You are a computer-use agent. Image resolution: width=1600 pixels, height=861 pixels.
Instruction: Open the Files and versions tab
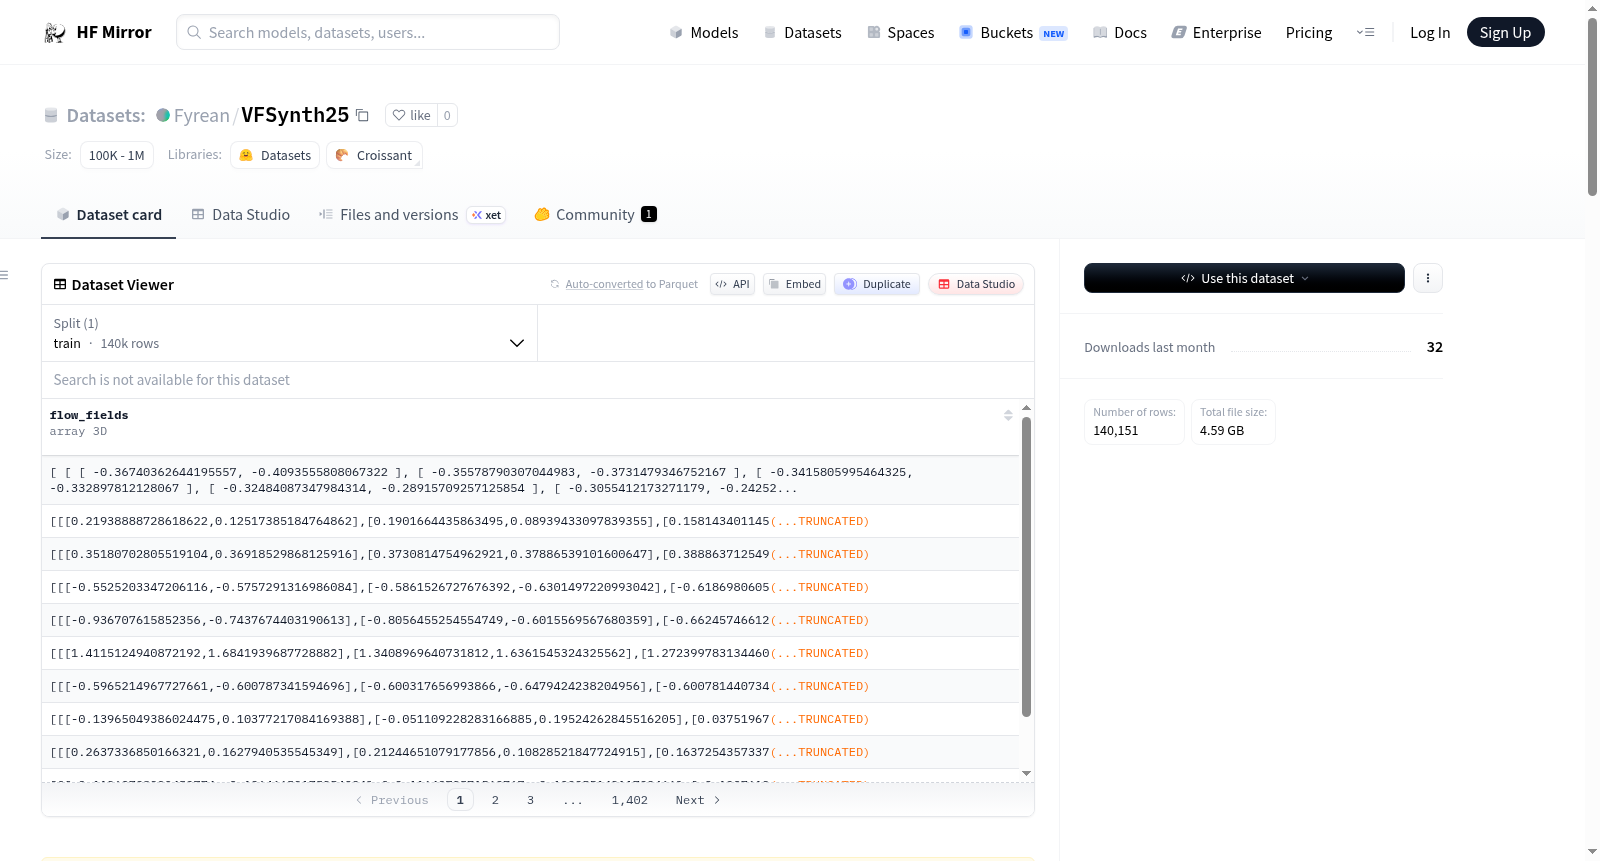coord(412,215)
